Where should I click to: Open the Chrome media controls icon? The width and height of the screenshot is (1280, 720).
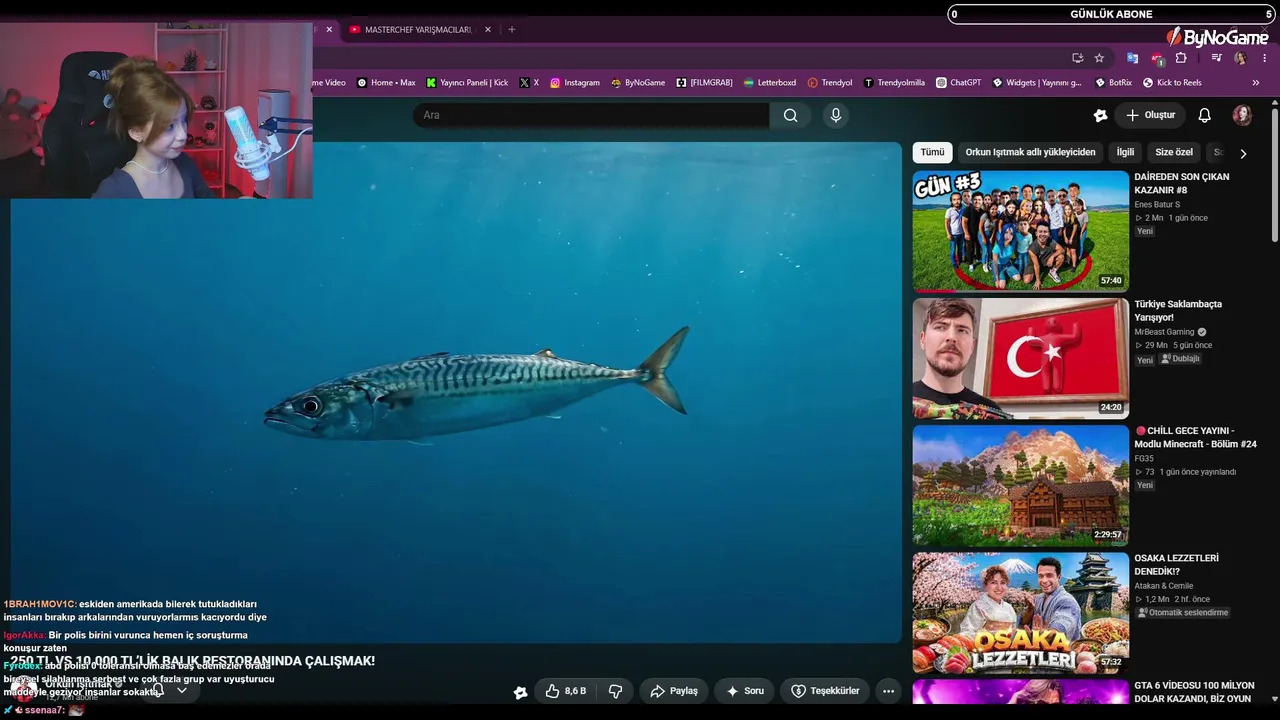[1216, 58]
